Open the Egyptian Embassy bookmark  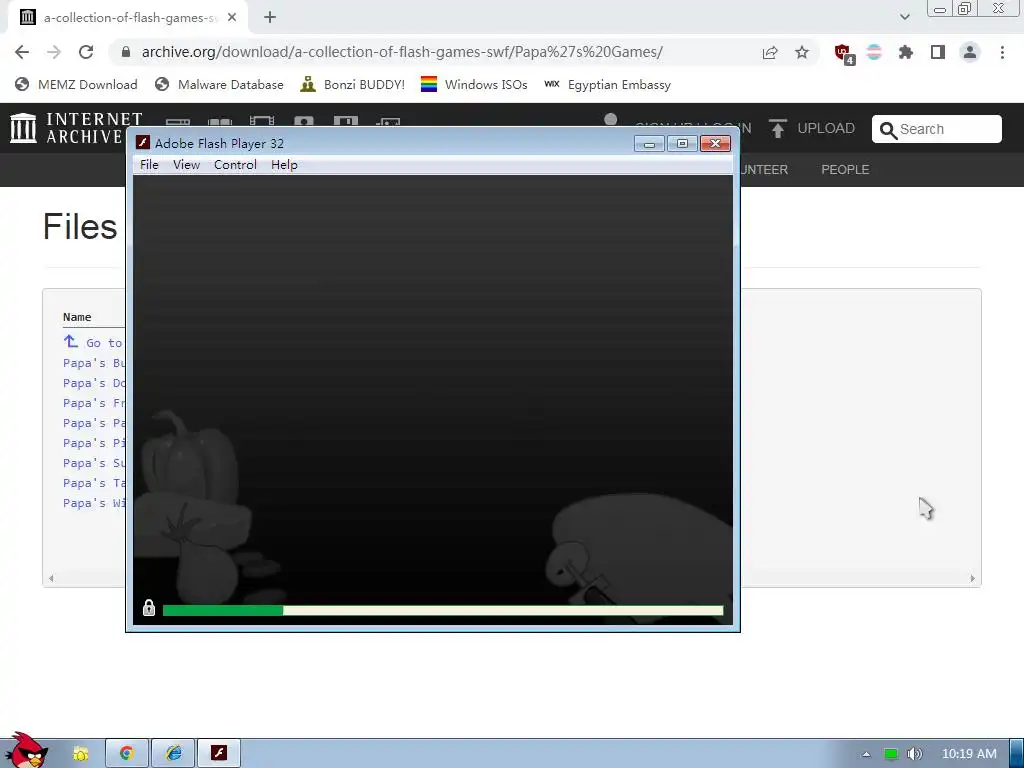pyautogui.click(x=607, y=84)
